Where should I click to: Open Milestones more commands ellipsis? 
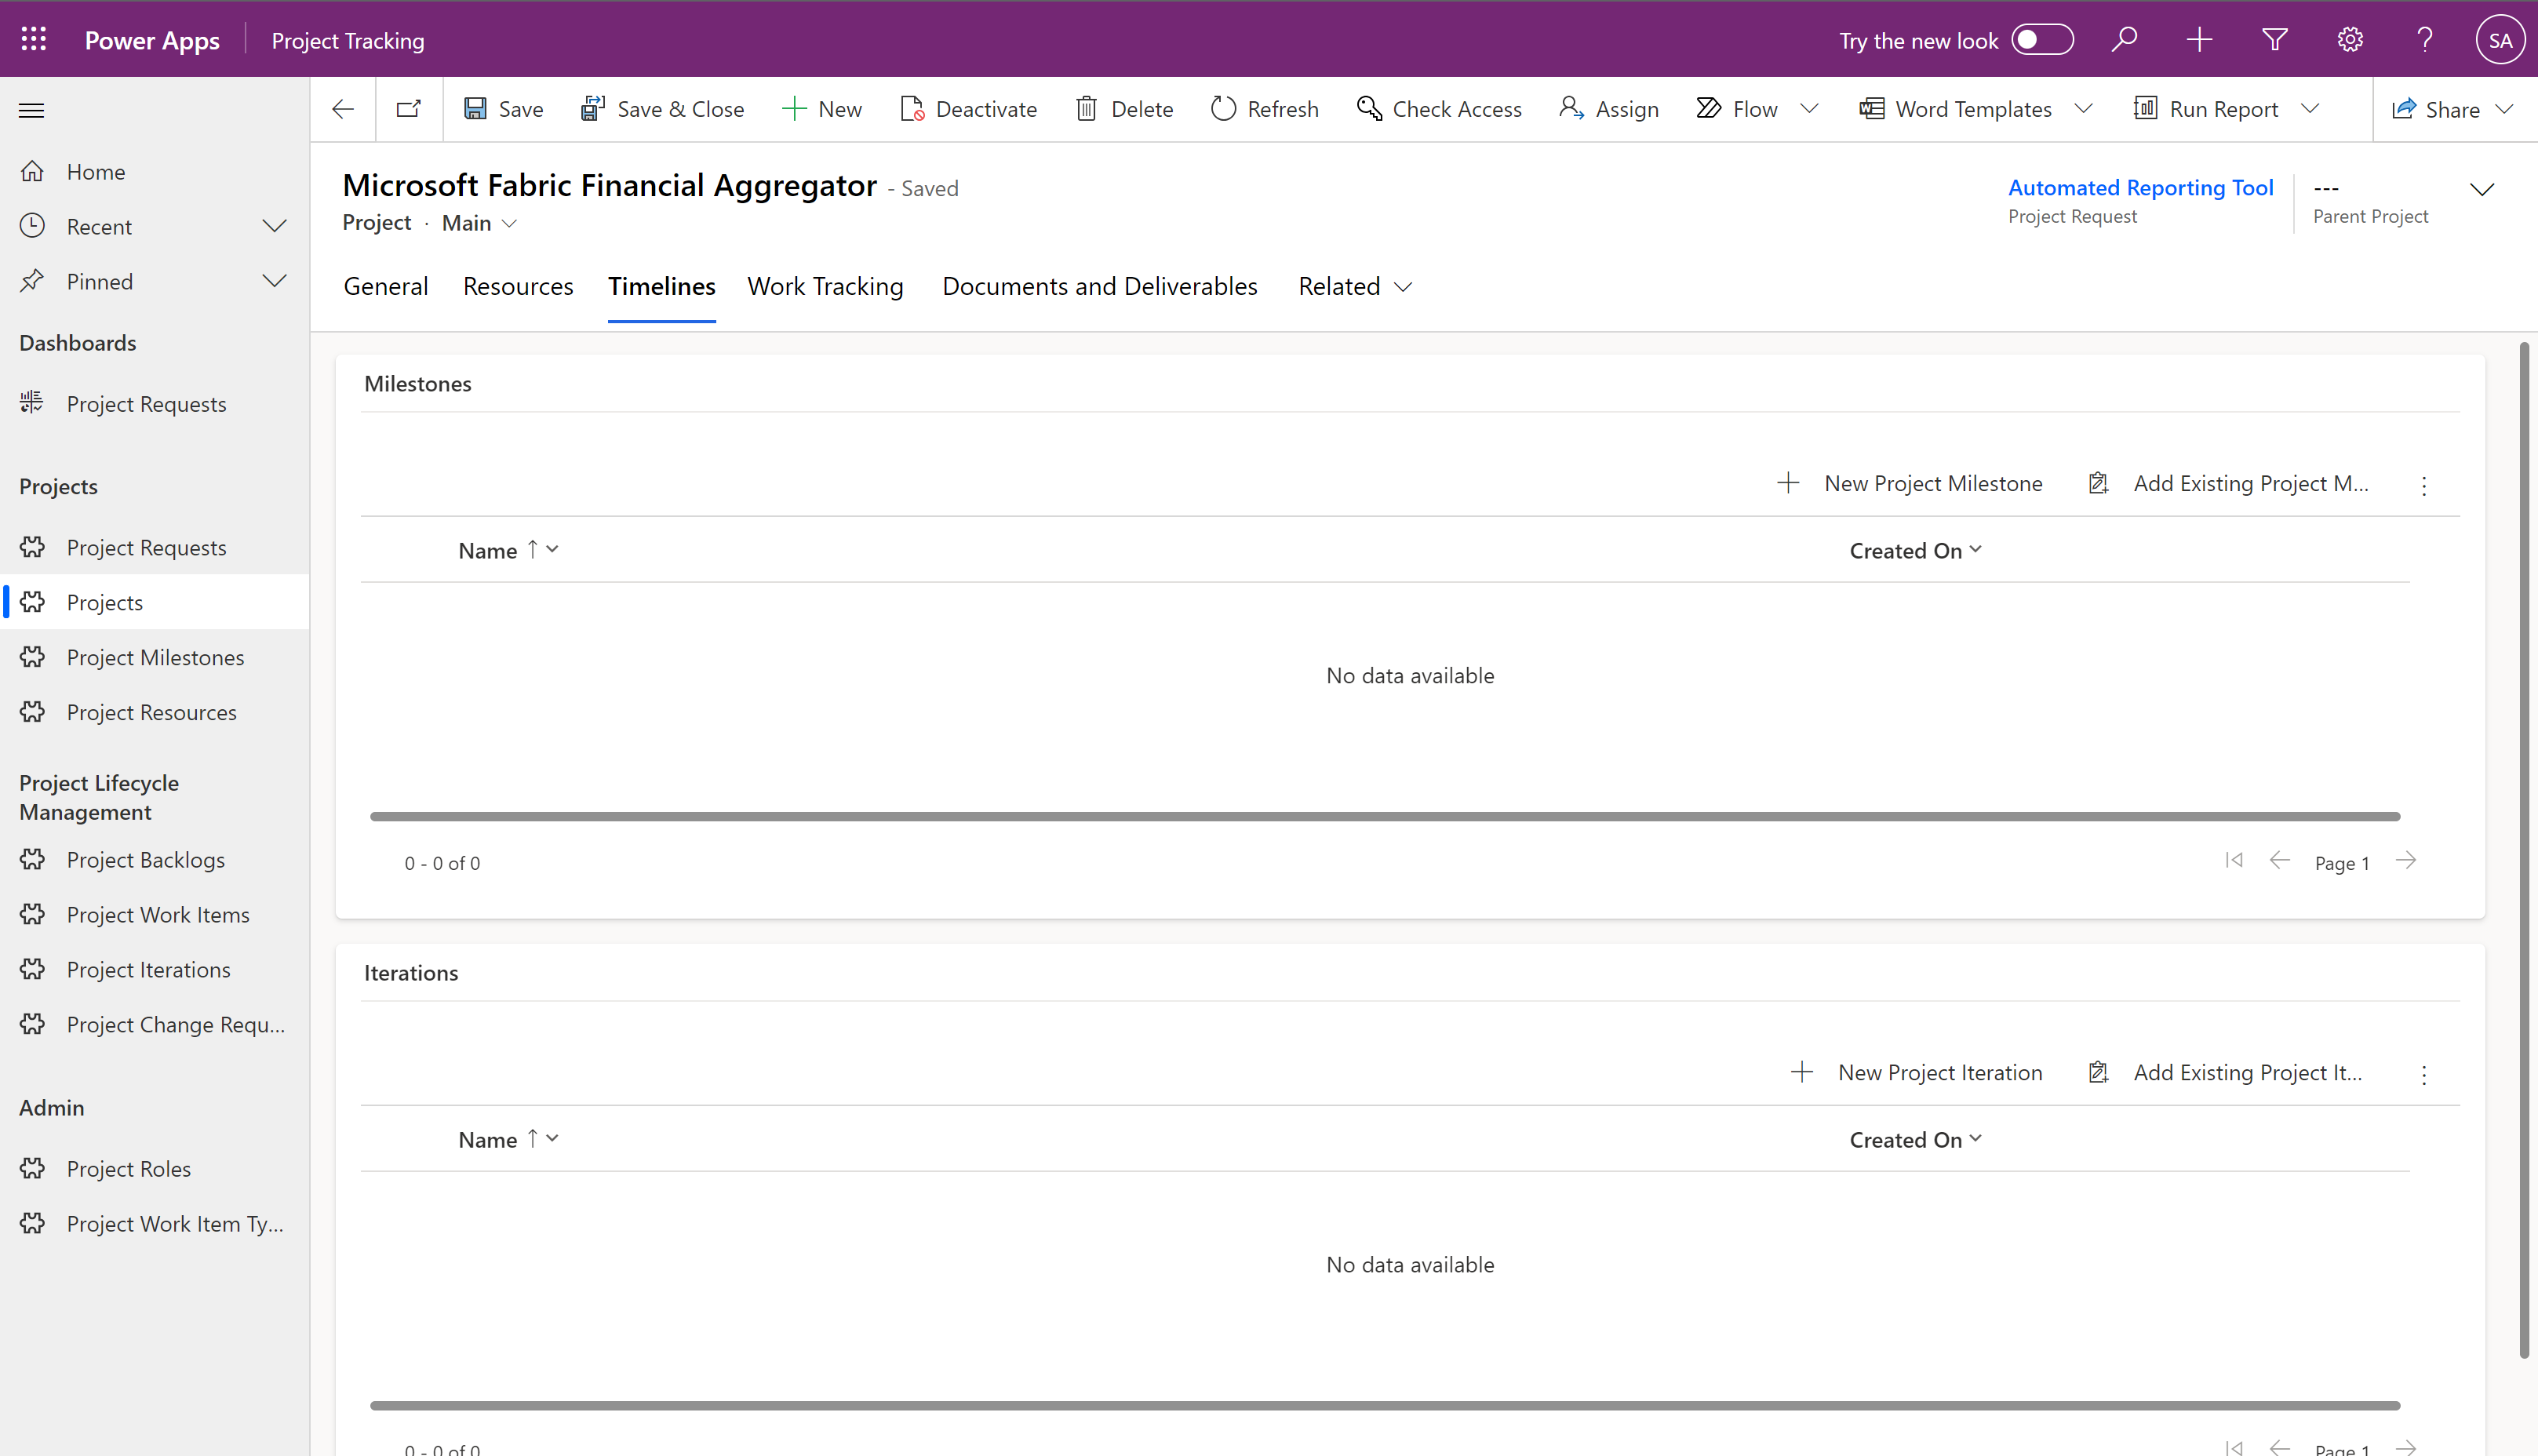tap(2424, 486)
